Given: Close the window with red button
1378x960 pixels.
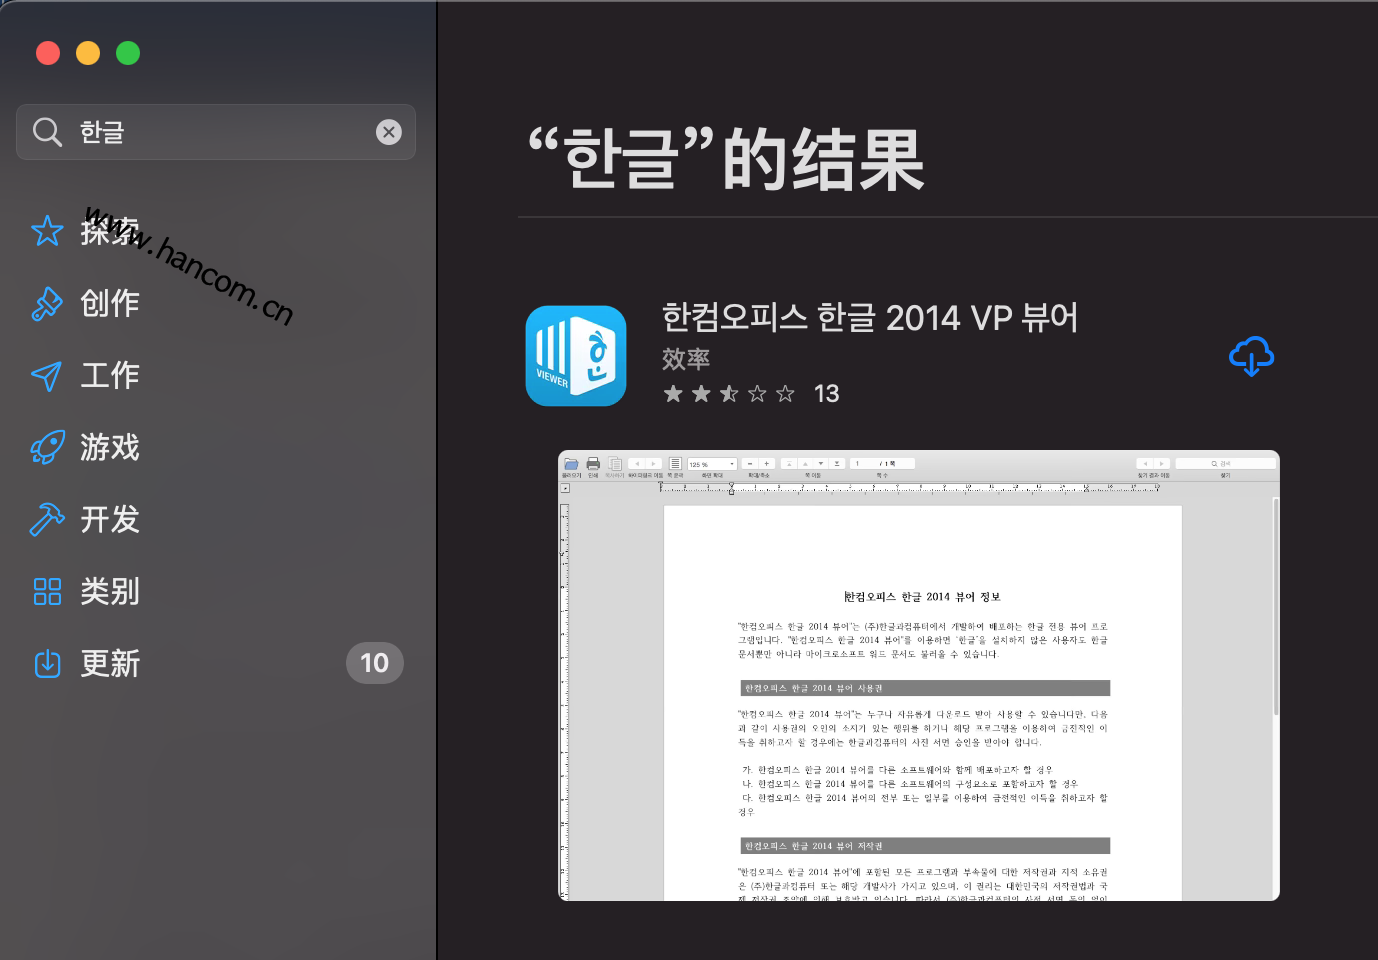Looking at the screenshot, I should point(48,53).
